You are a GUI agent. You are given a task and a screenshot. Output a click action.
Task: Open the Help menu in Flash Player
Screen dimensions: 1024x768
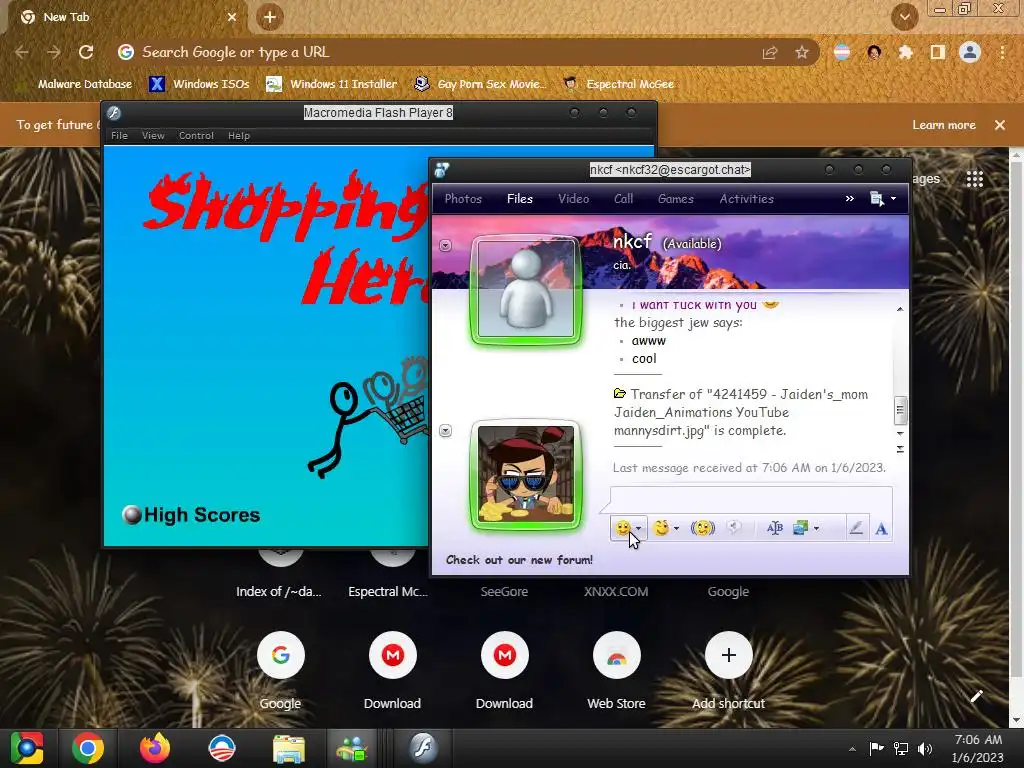[x=239, y=136]
